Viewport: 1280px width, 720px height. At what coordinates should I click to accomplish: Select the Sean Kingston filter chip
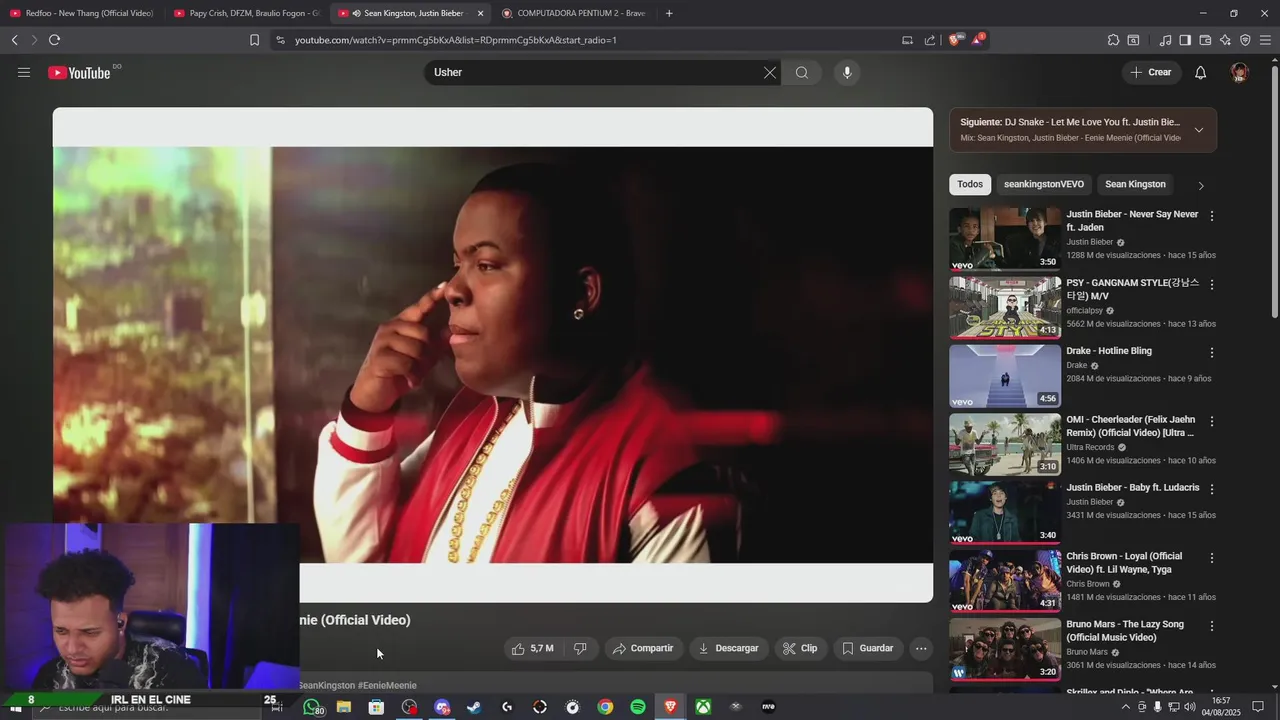[1135, 184]
